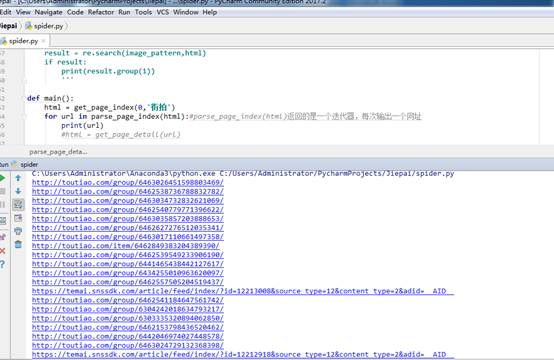554x360 pixels.
Task: Click 'result = re.search(image_pattern,html)' line
Action: (x=125, y=53)
